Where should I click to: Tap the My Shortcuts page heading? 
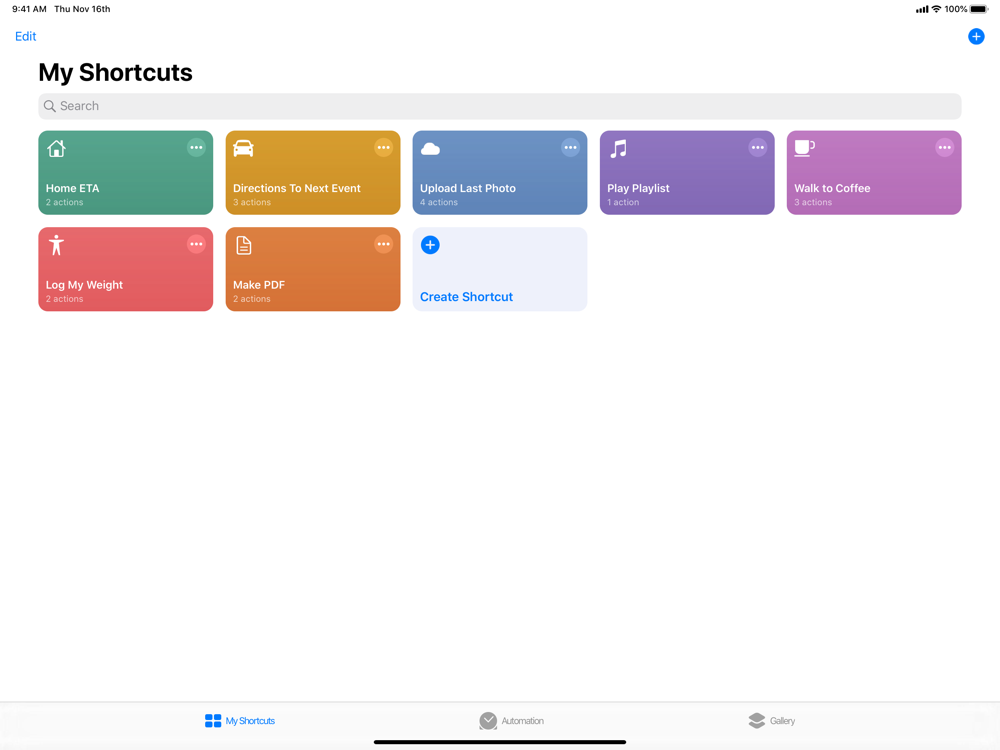pos(115,73)
